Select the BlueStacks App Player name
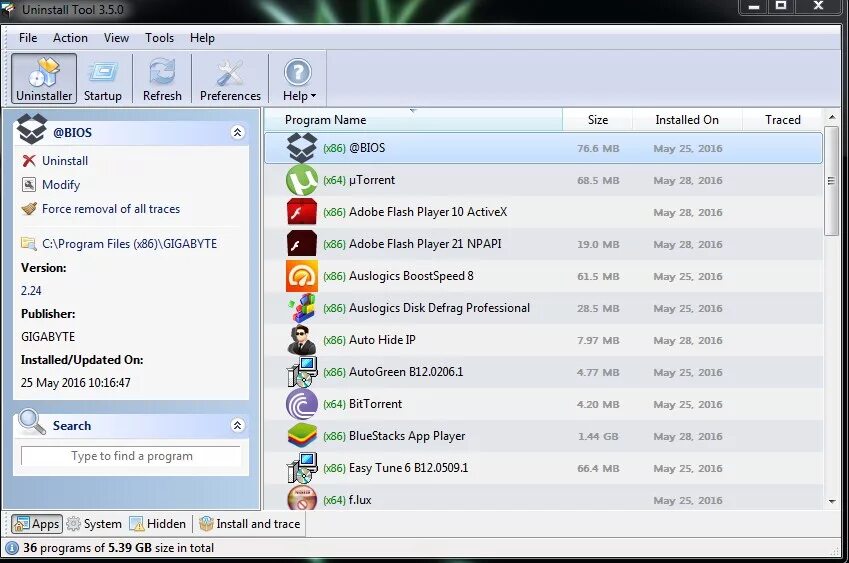This screenshot has width=849, height=563. [407, 436]
